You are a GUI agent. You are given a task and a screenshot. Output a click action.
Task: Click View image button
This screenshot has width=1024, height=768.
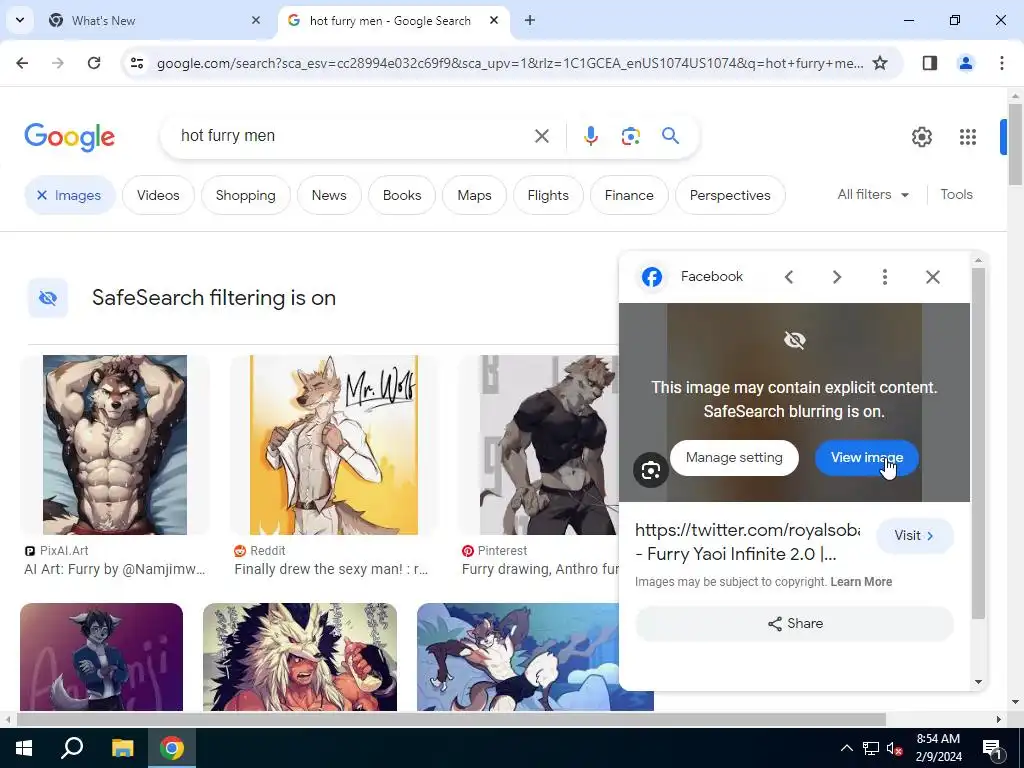(867, 458)
